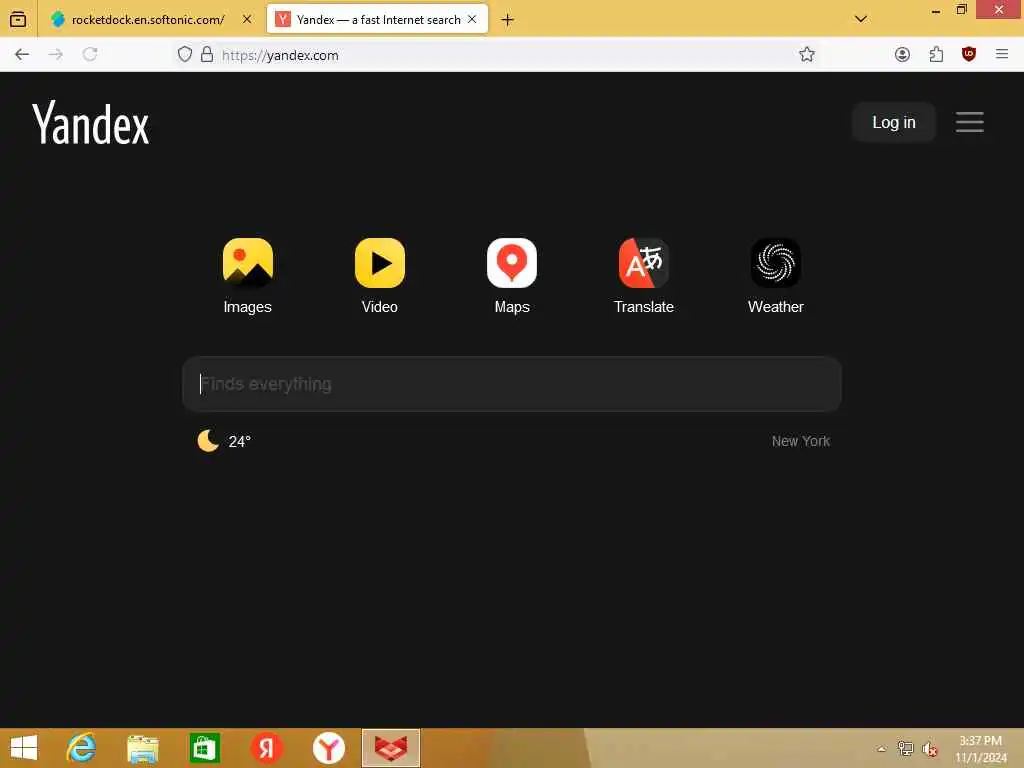Image resolution: width=1024 pixels, height=768 pixels.
Task: Go back to previous page
Action: (x=22, y=54)
